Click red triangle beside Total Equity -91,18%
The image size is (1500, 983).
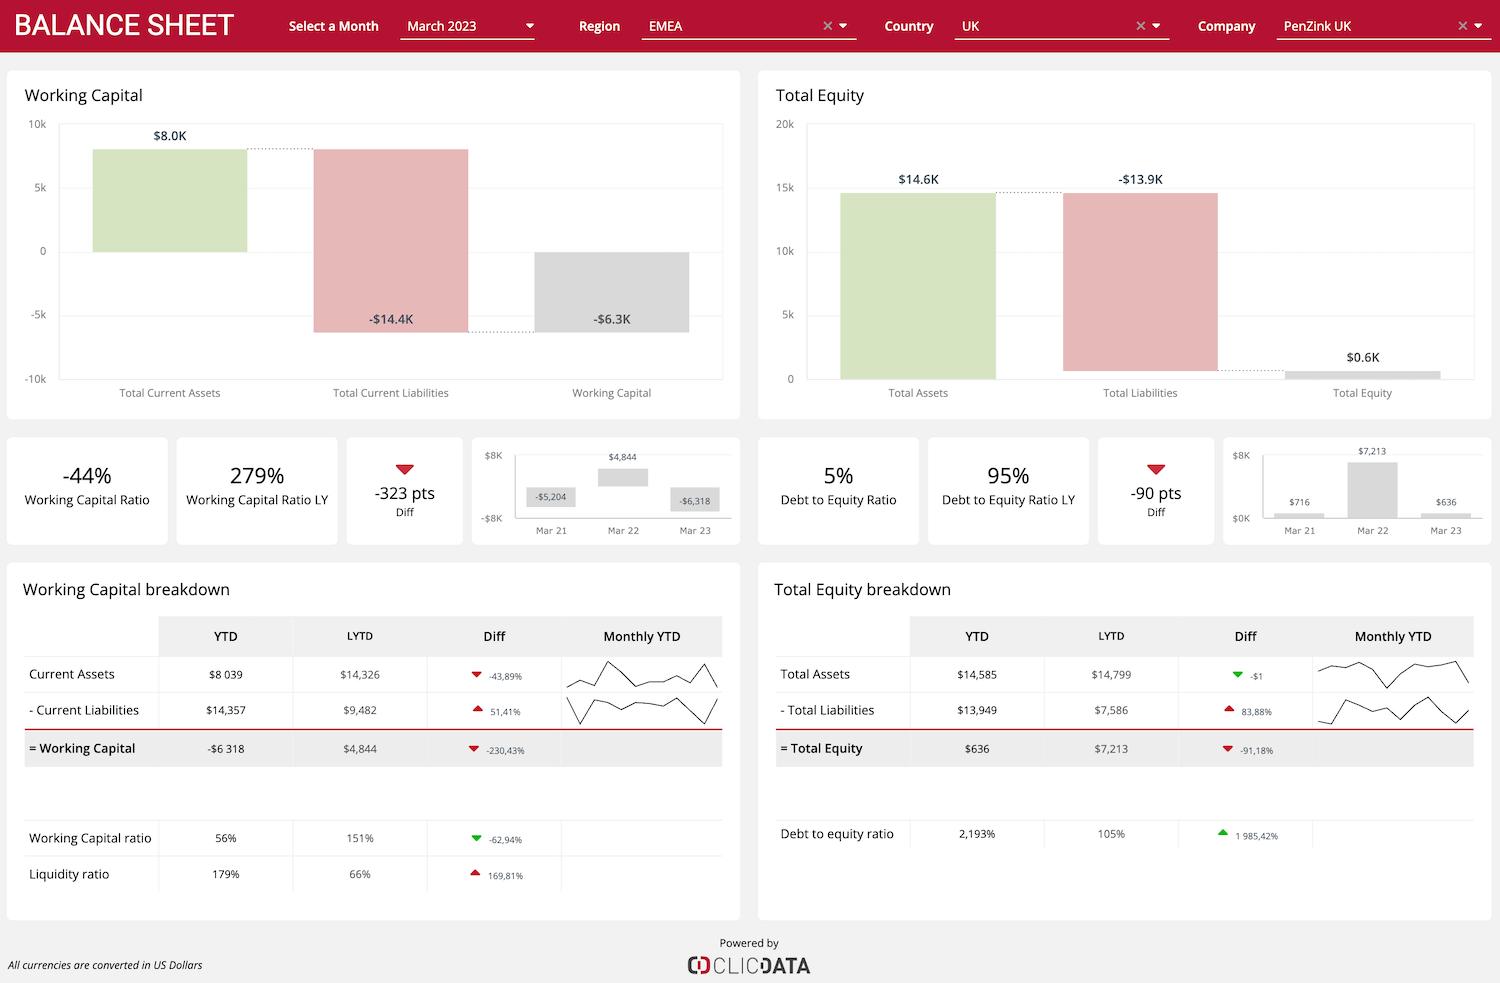tap(1226, 748)
